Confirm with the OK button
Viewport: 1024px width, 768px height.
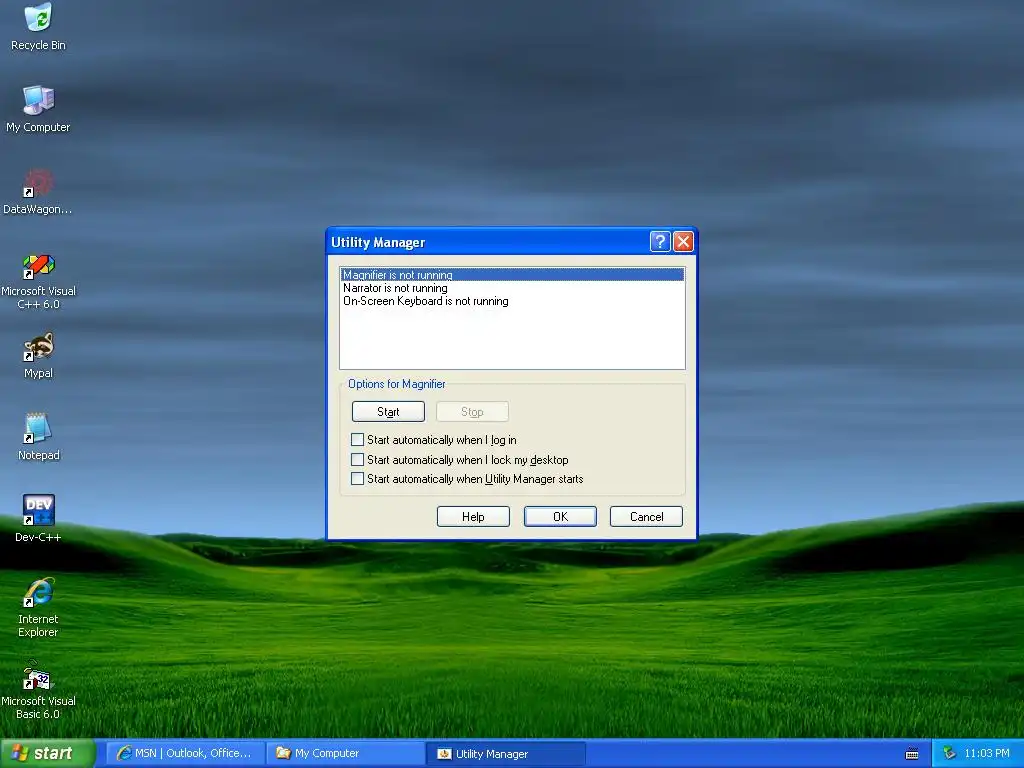560,517
